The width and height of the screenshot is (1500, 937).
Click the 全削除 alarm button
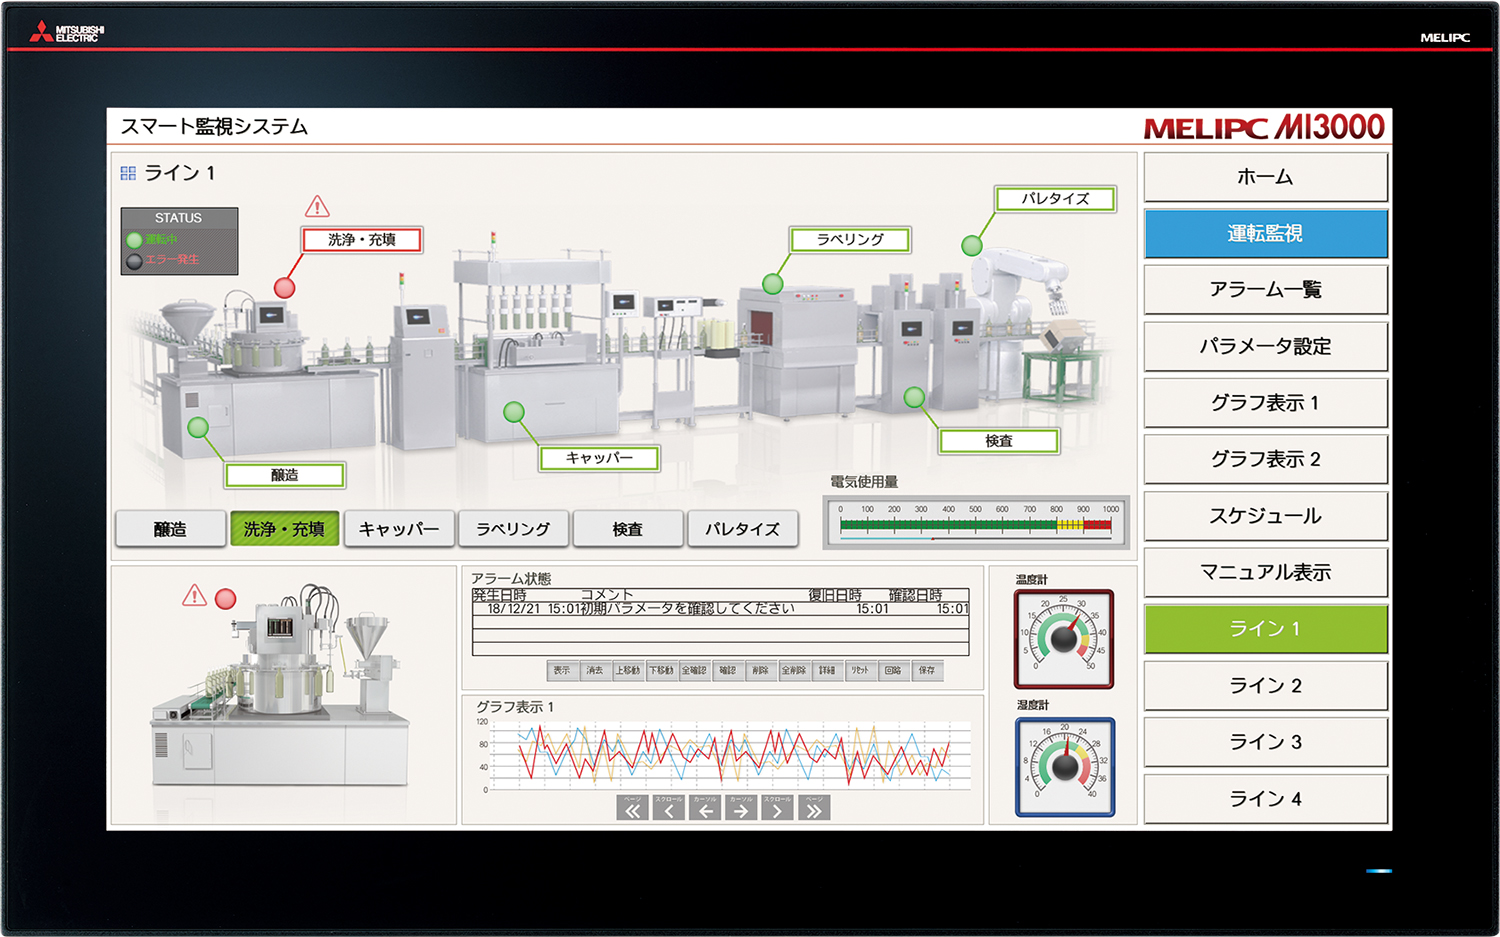pos(794,670)
